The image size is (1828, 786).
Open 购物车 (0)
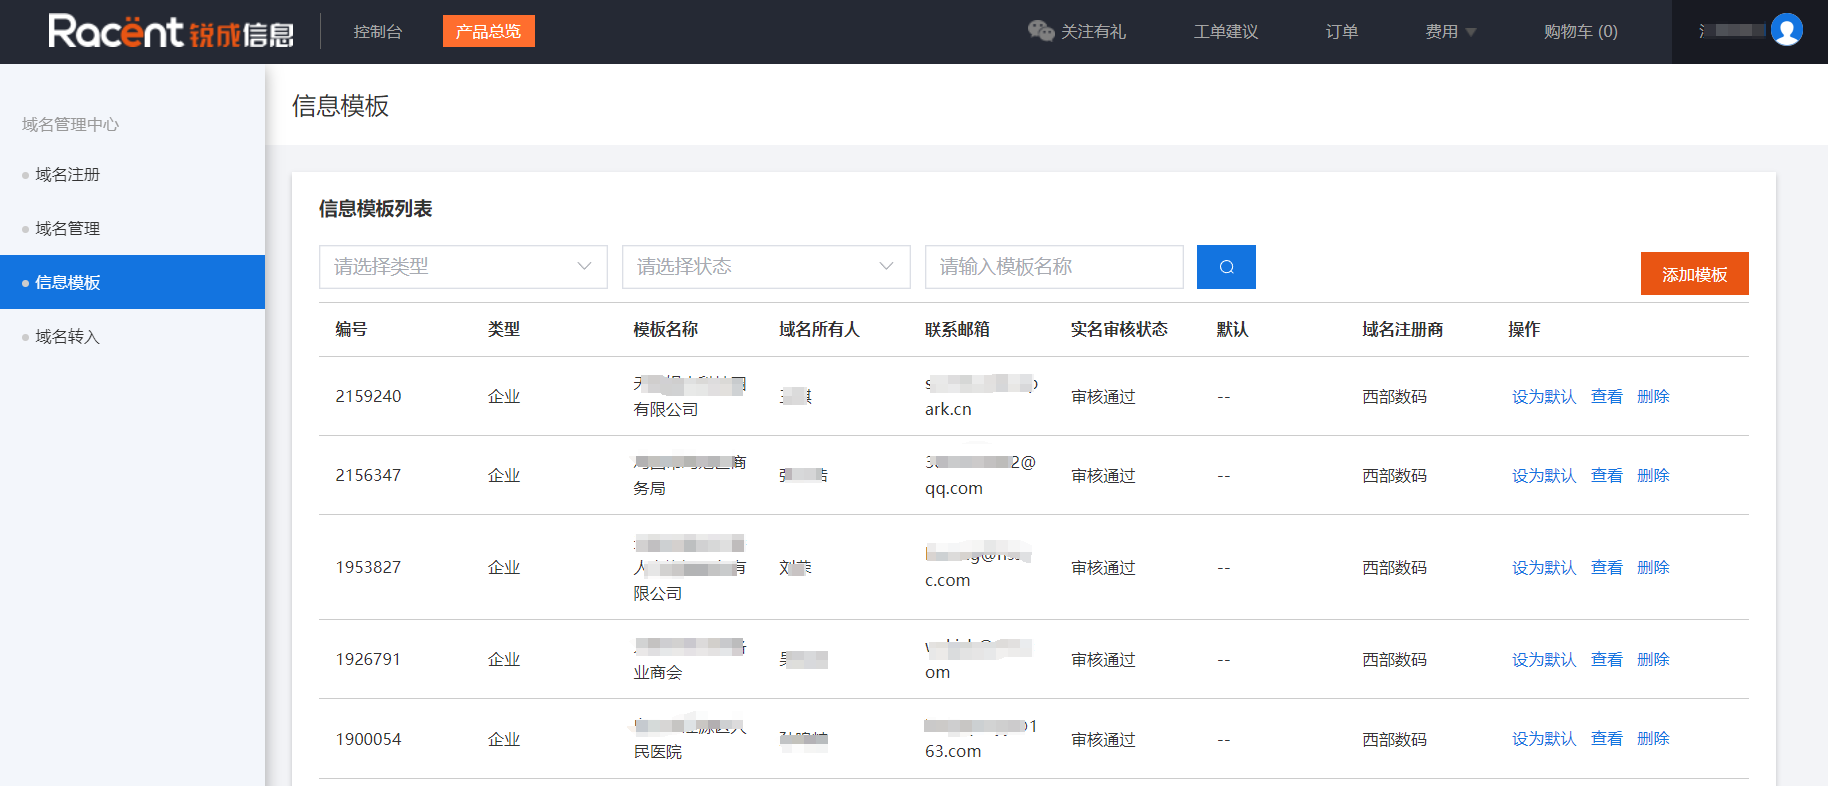1581,32
